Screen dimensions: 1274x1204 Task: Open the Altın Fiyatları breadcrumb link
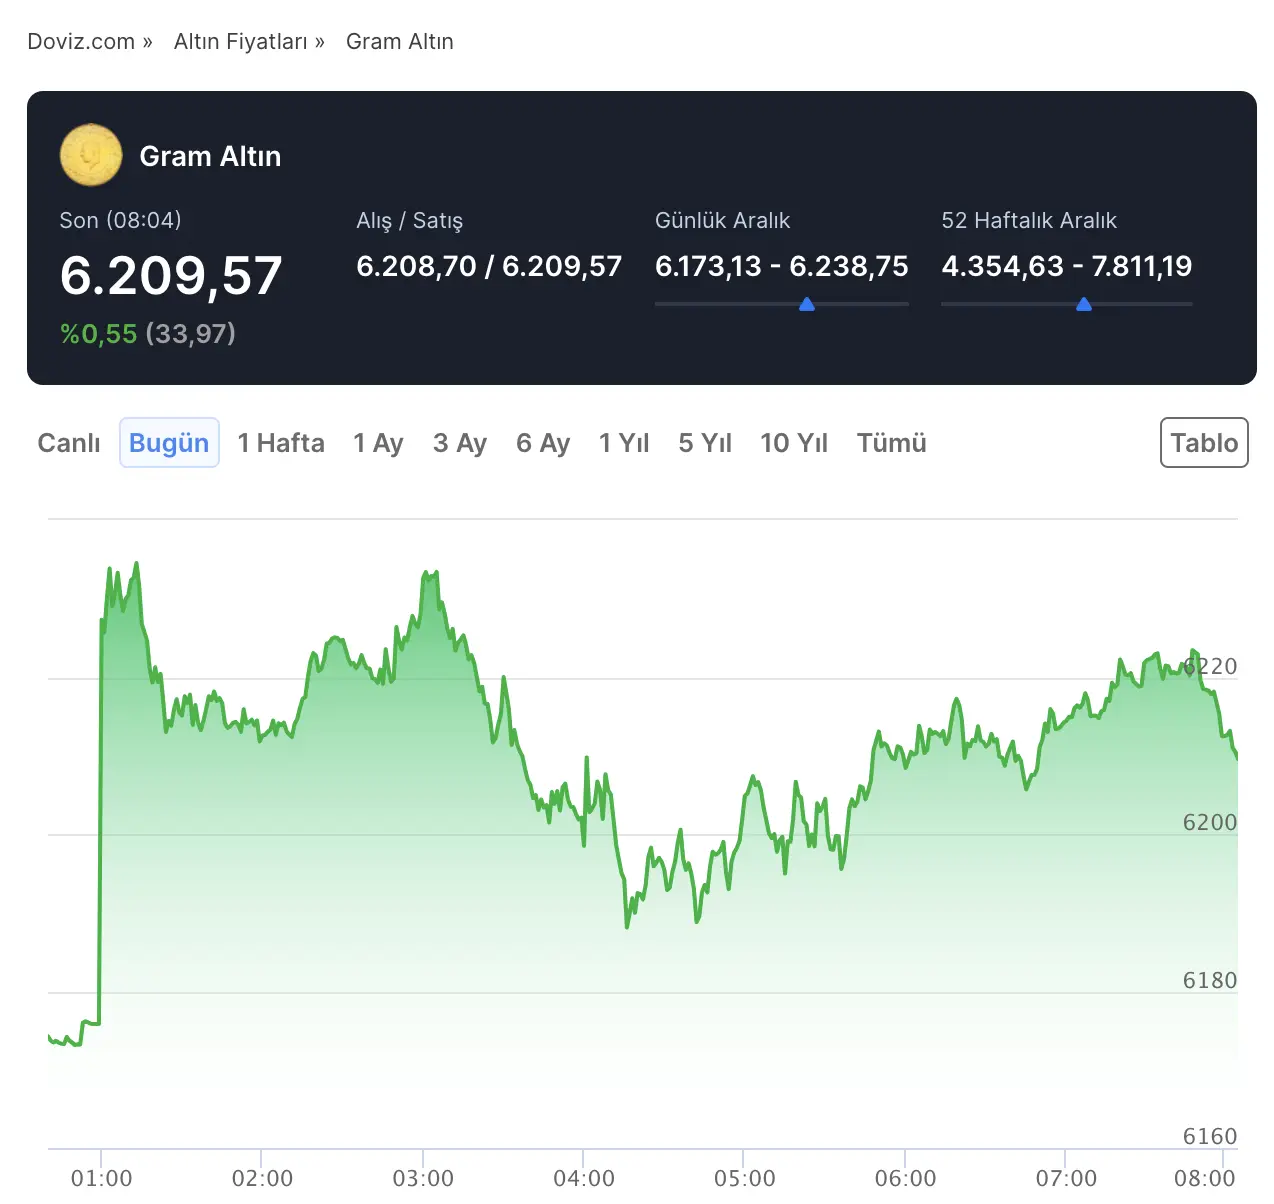(x=240, y=41)
